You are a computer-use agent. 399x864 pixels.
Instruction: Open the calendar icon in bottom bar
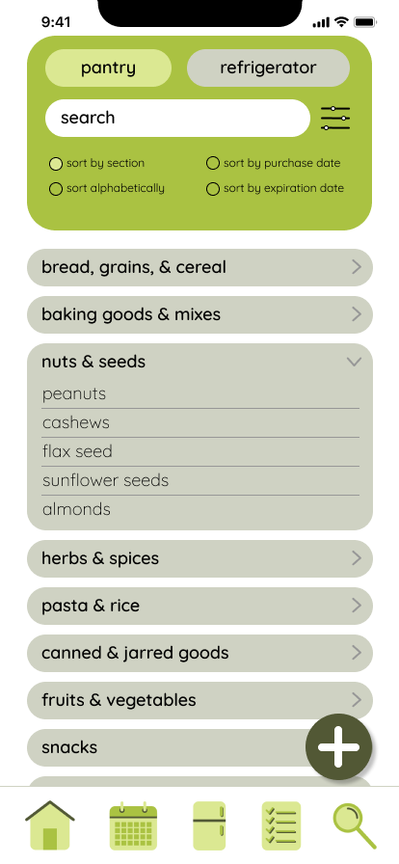pos(133,825)
